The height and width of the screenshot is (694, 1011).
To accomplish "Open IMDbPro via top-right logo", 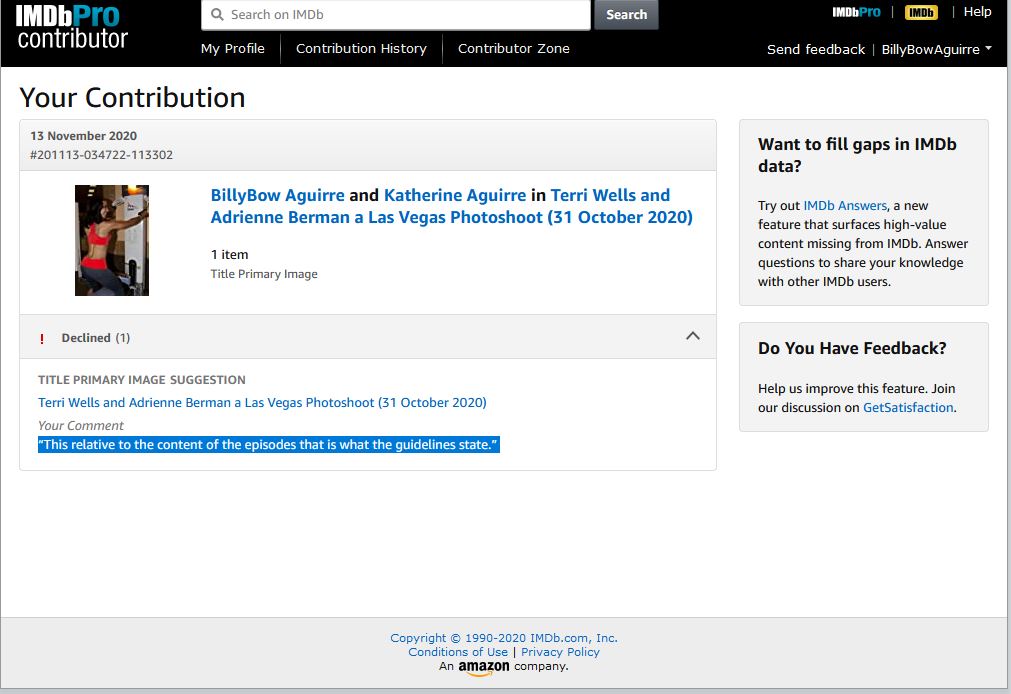I will [x=856, y=12].
